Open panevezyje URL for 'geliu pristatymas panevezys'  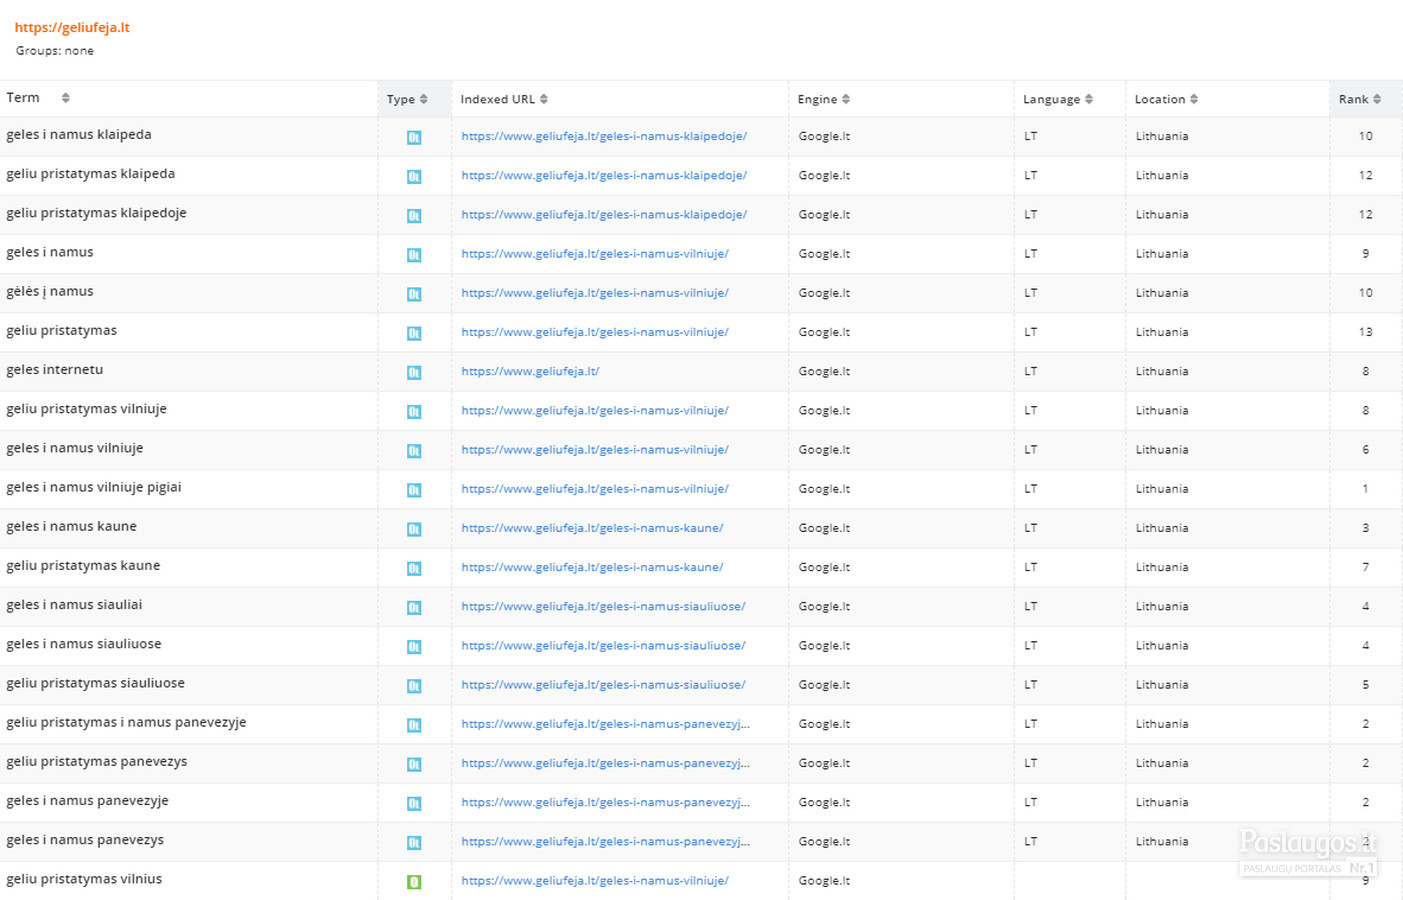tap(605, 763)
